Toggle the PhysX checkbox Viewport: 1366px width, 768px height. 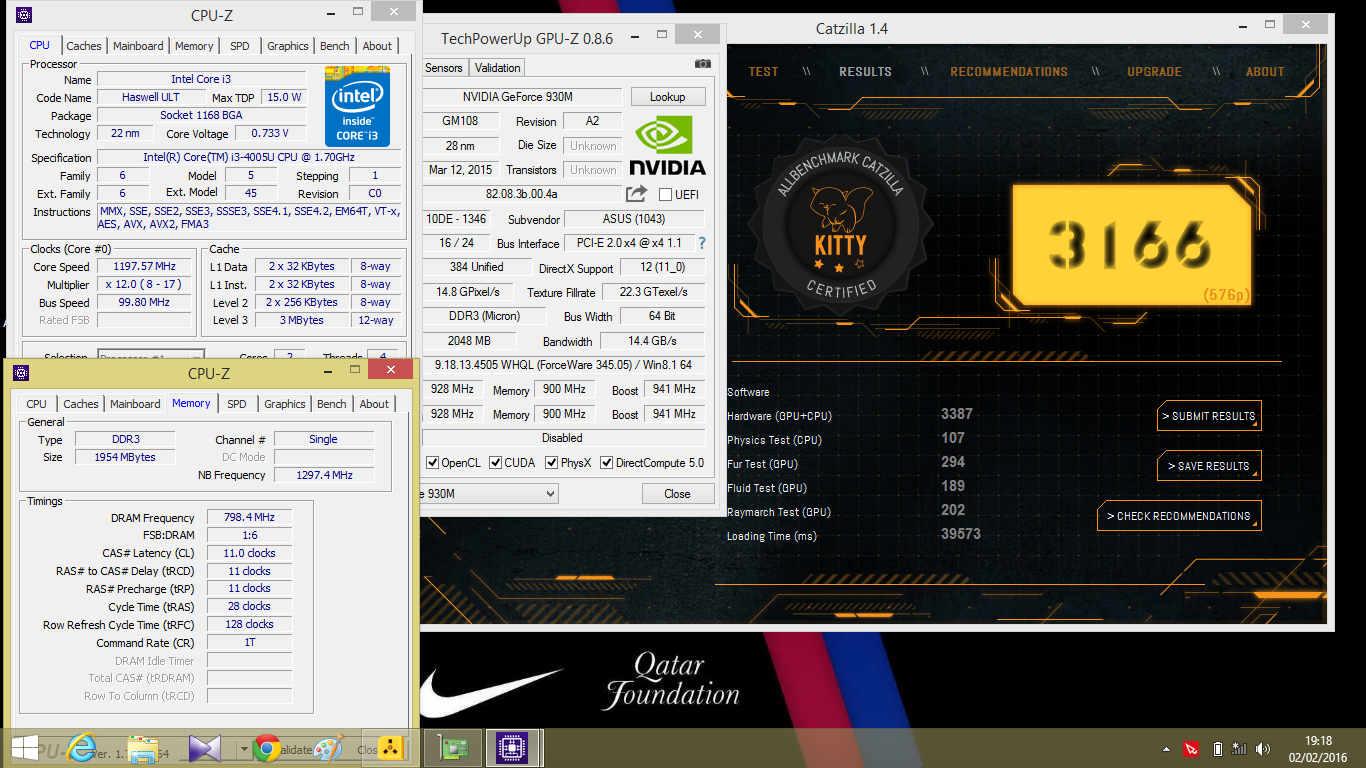tap(551, 463)
